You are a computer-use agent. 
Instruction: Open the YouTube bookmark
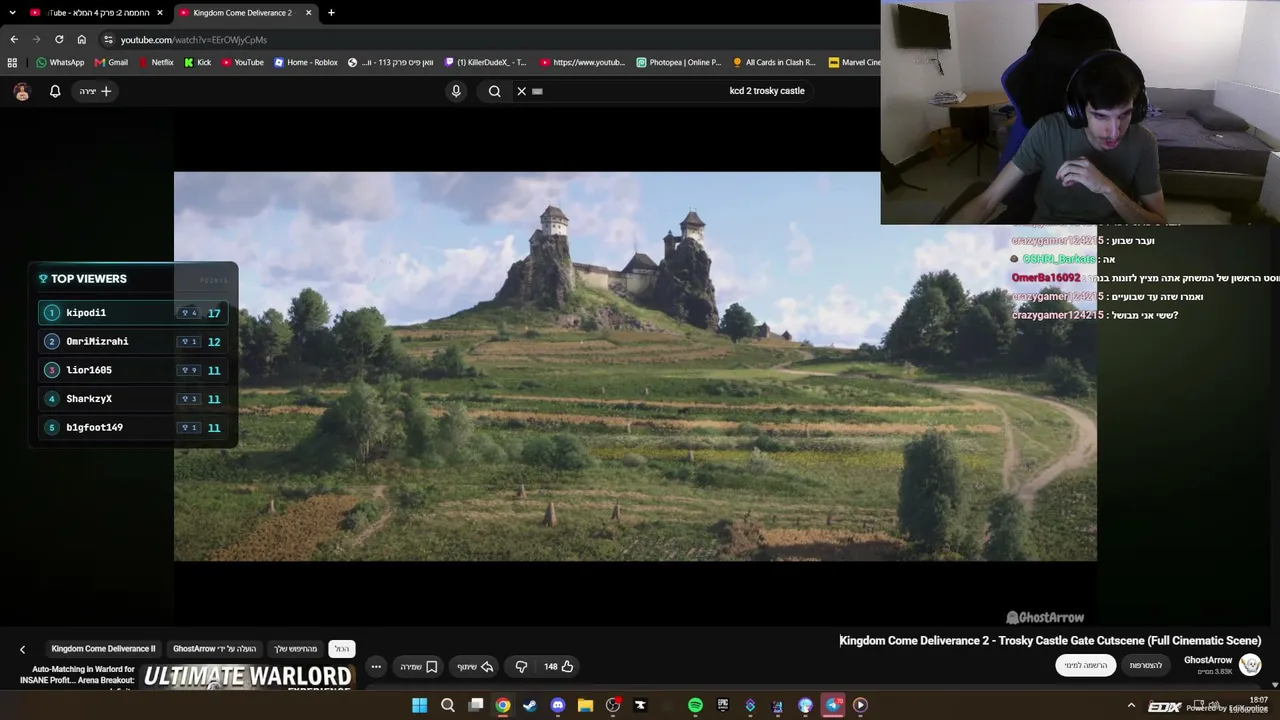(243, 62)
